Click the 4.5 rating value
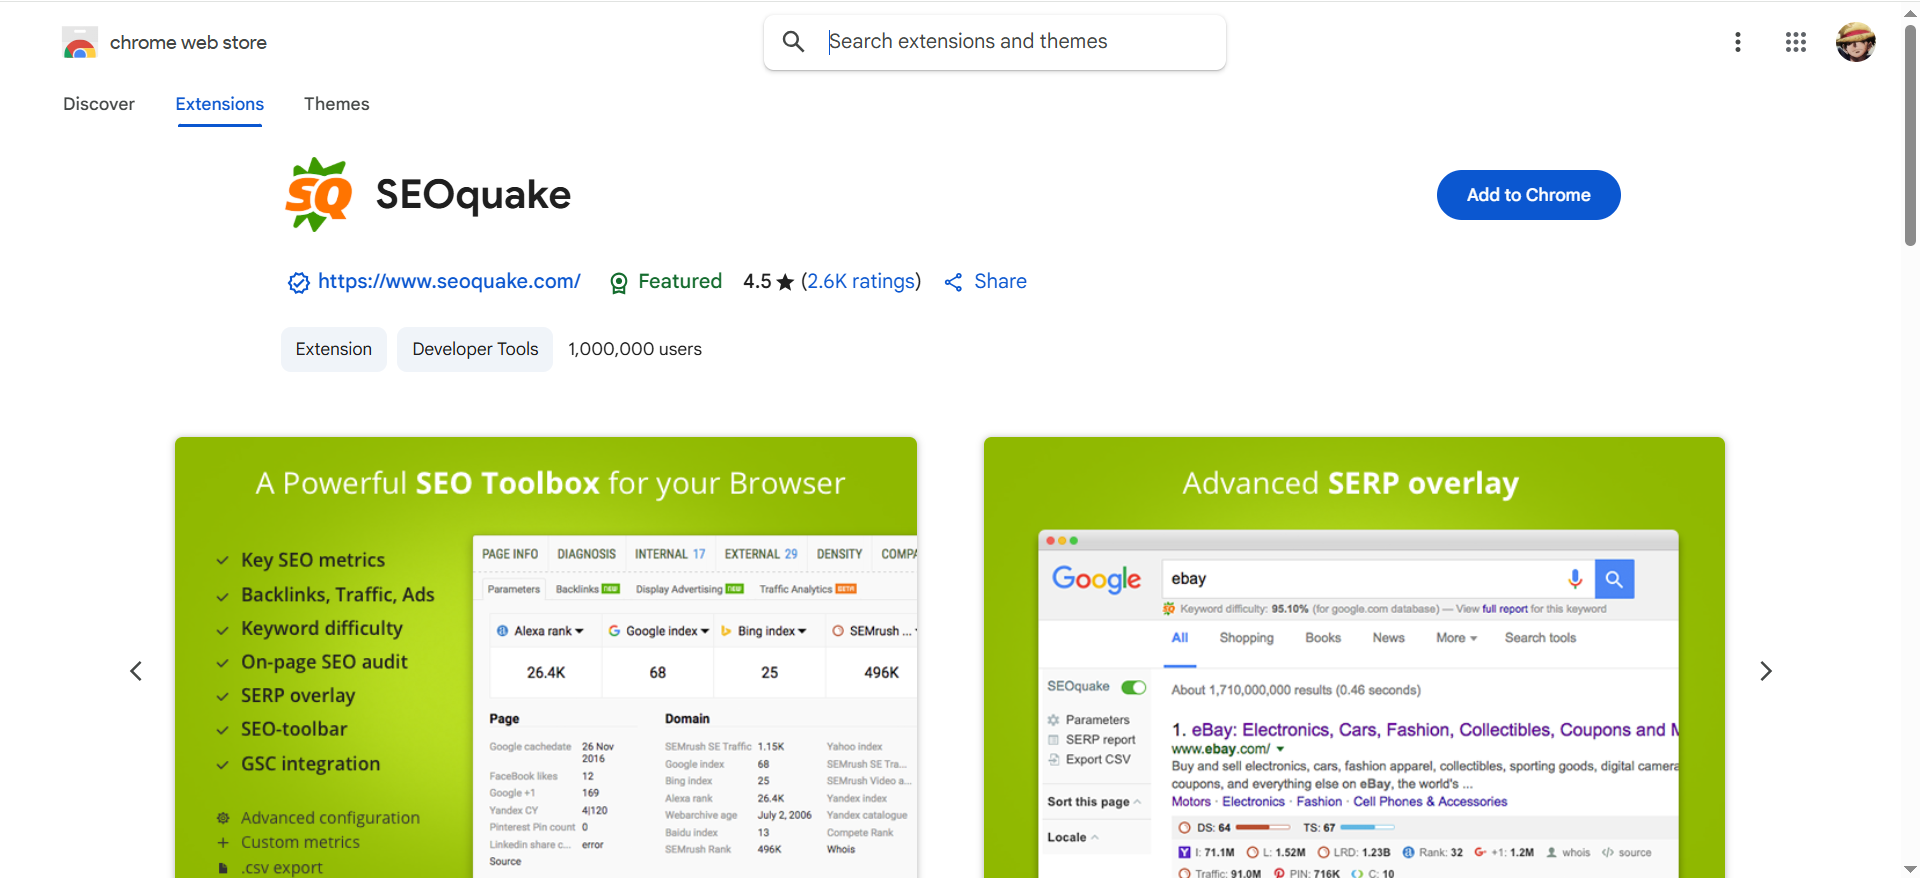This screenshot has width=1920, height=878. coord(757,281)
